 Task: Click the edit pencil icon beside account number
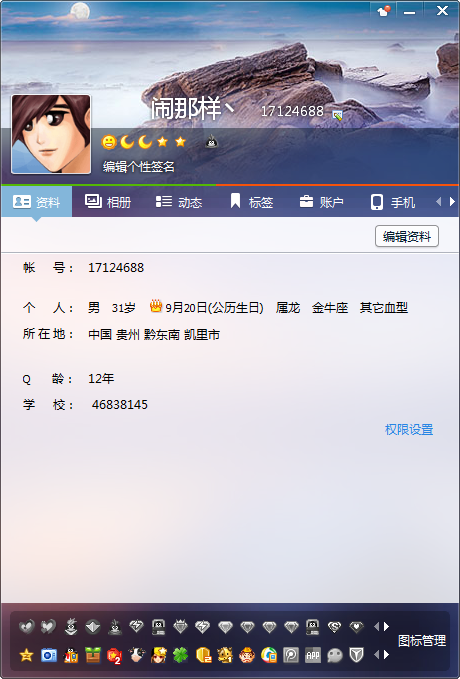click(x=337, y=115)
